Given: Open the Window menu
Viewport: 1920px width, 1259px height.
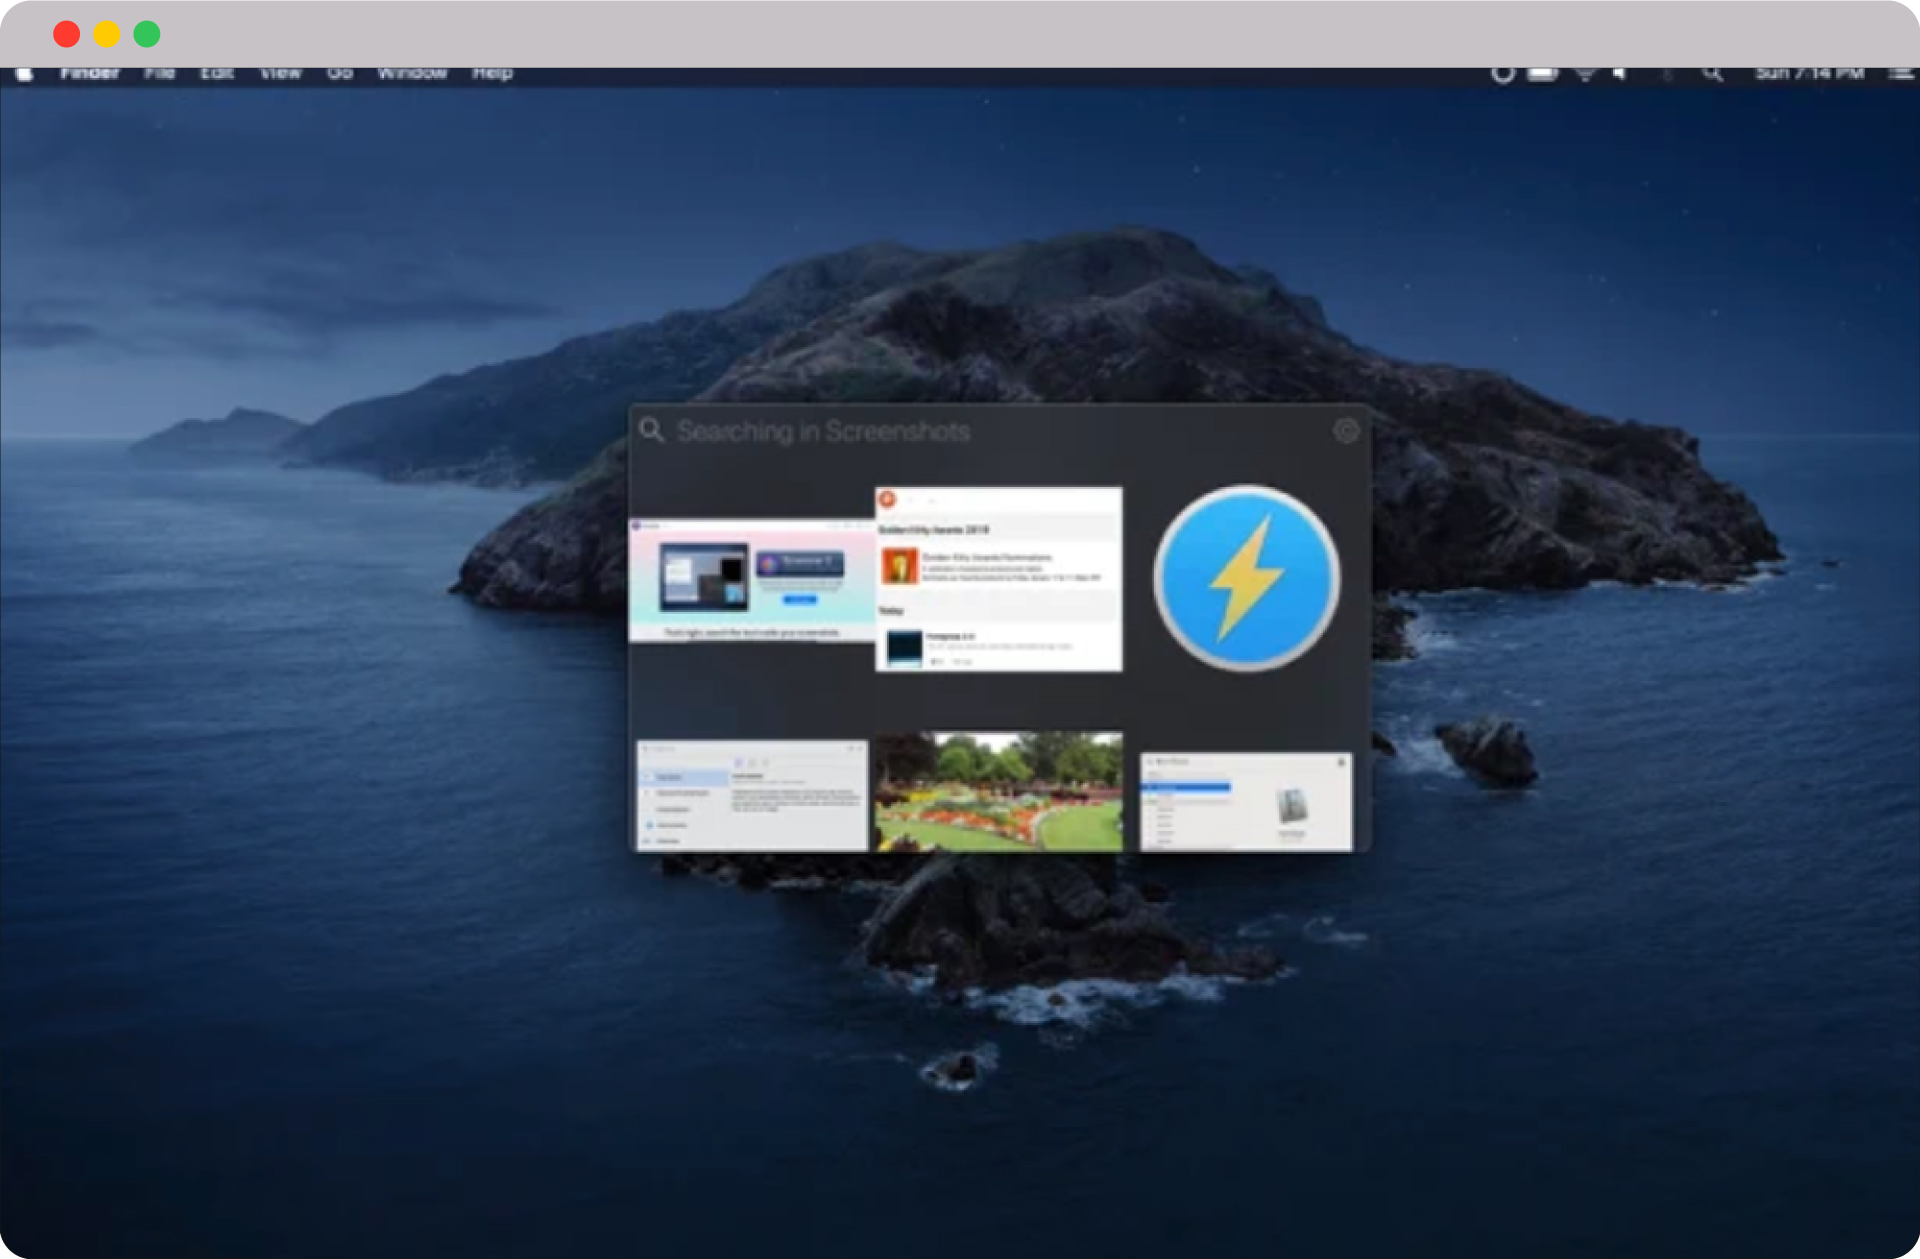Looking at the screenshot, I should 412,74.
